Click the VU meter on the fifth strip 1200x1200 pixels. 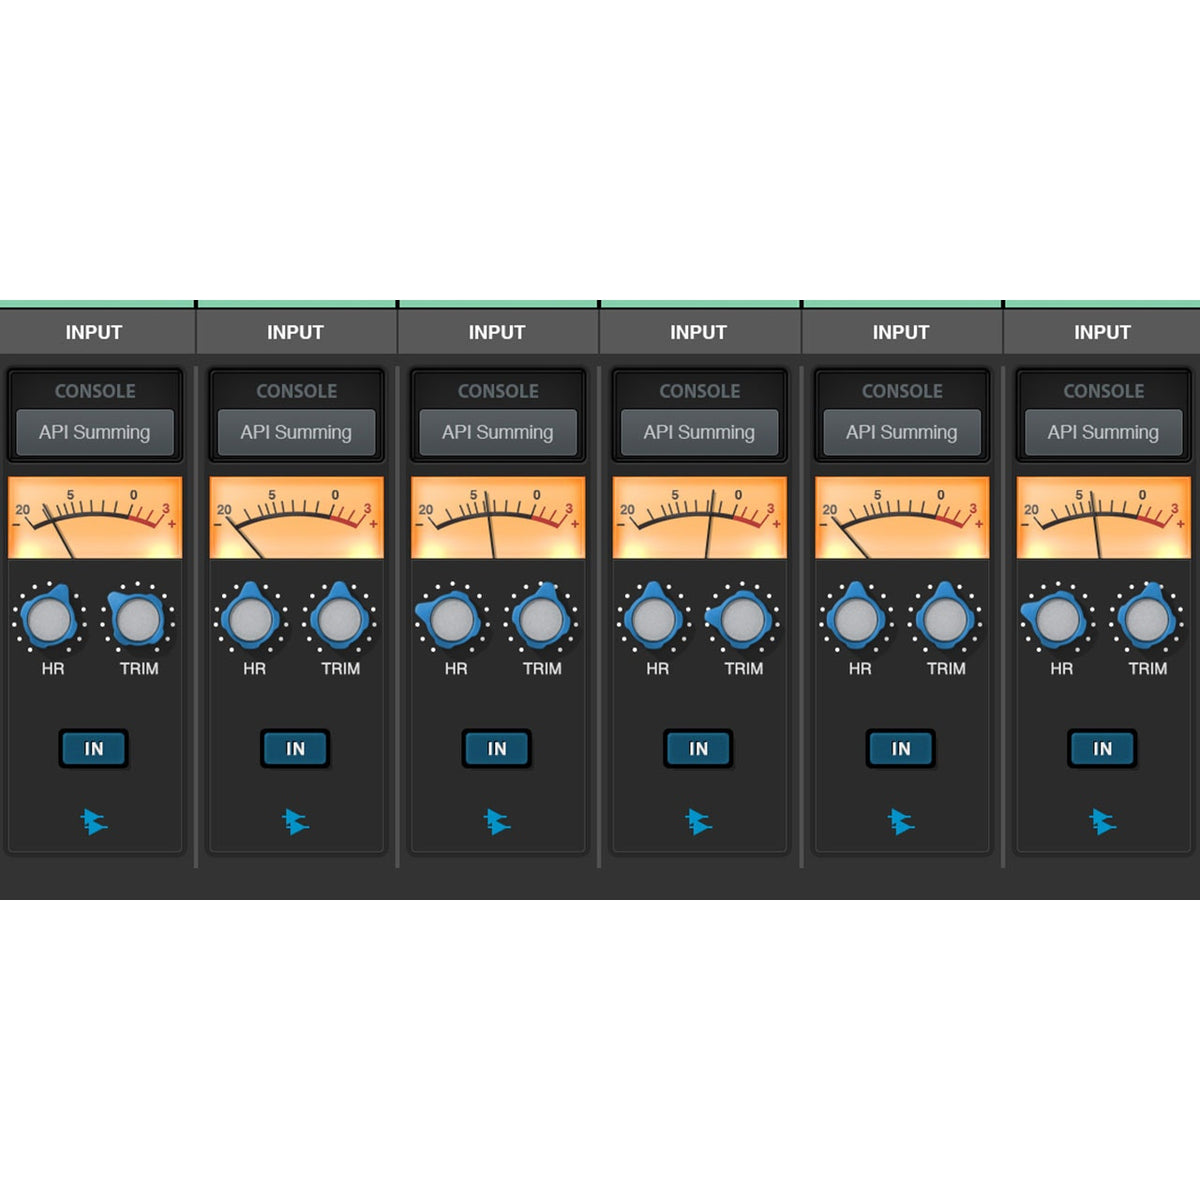coord(902,518)
